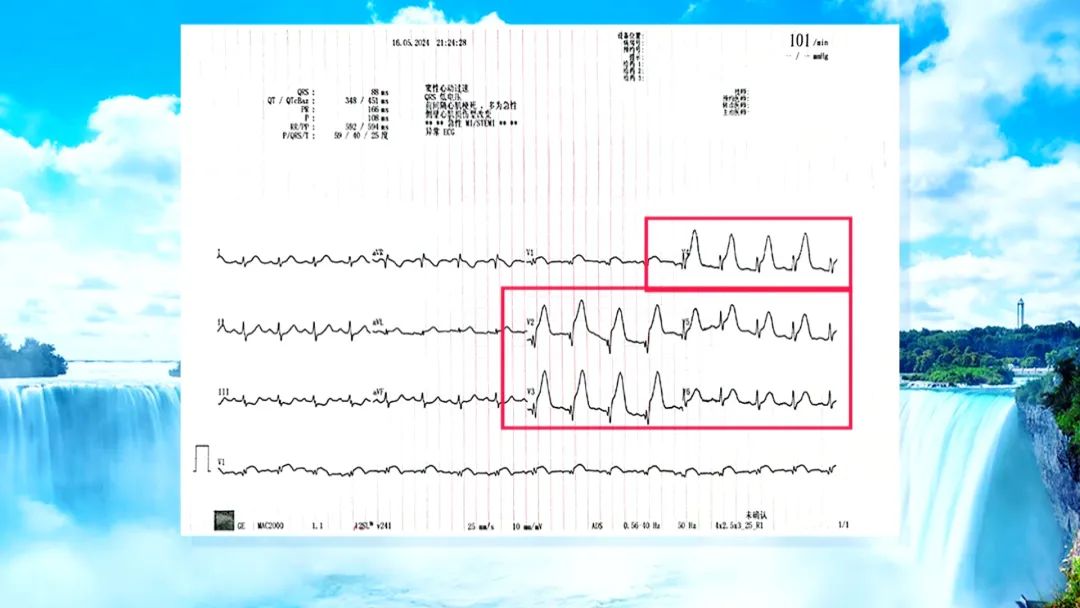Click the lighthouse tower on the right
This screenshot has height=608, width=1080.
pos(1020,314)
